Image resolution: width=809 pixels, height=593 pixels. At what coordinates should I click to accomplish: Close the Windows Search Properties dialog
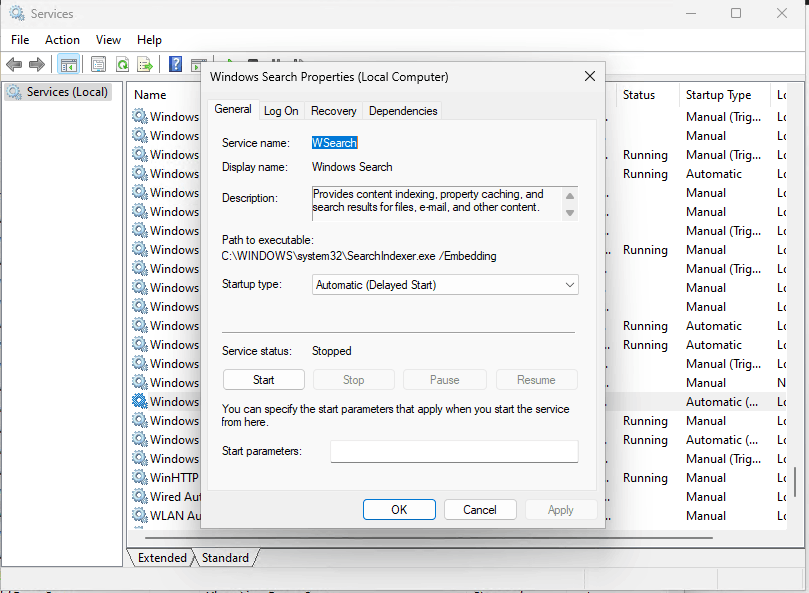(590, 76)
